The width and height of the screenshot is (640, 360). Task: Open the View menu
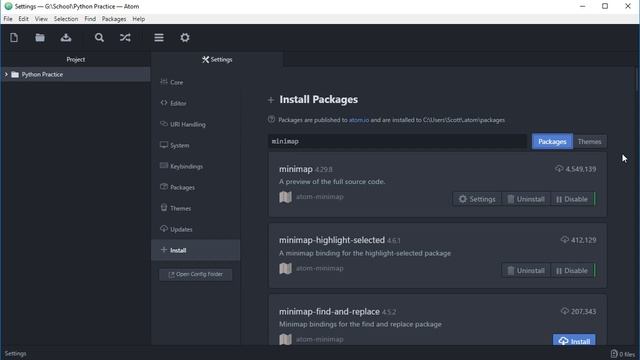(41, 19)
